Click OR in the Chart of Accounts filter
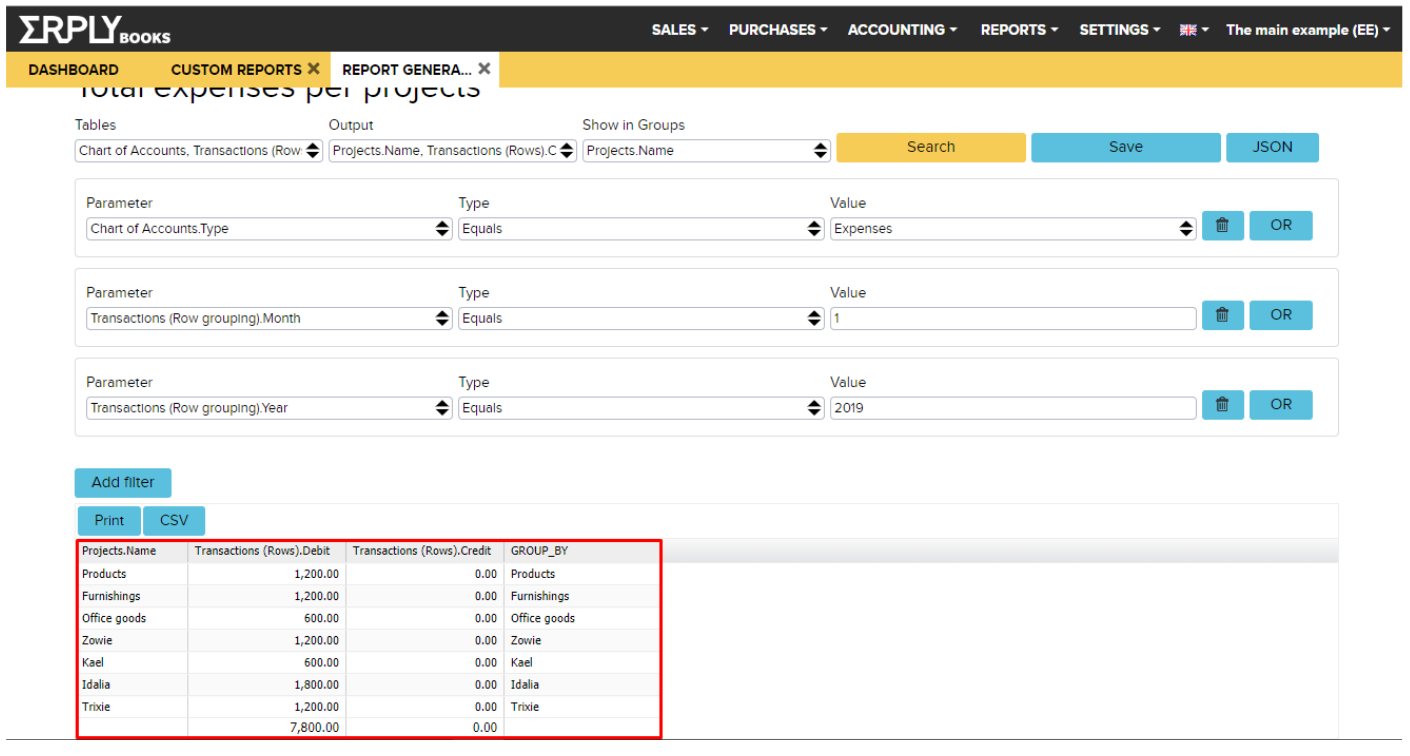1410x756 pixels. click(x=1281, y=225)
